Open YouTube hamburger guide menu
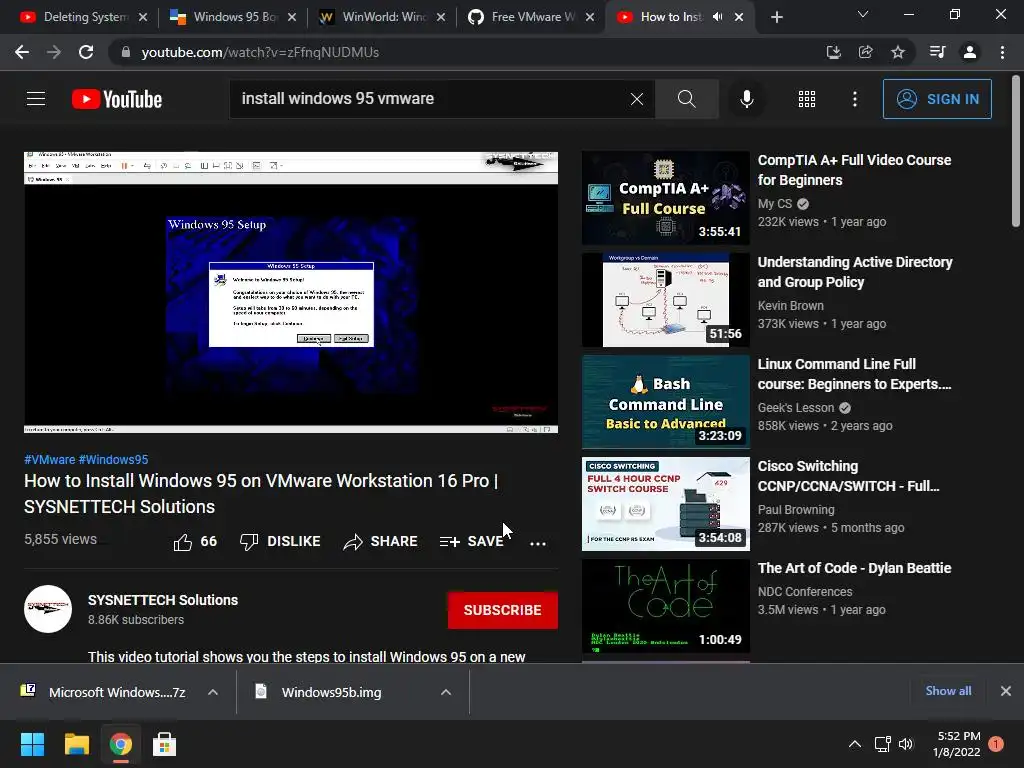The image size is (1024, 768). pos(36,99)
